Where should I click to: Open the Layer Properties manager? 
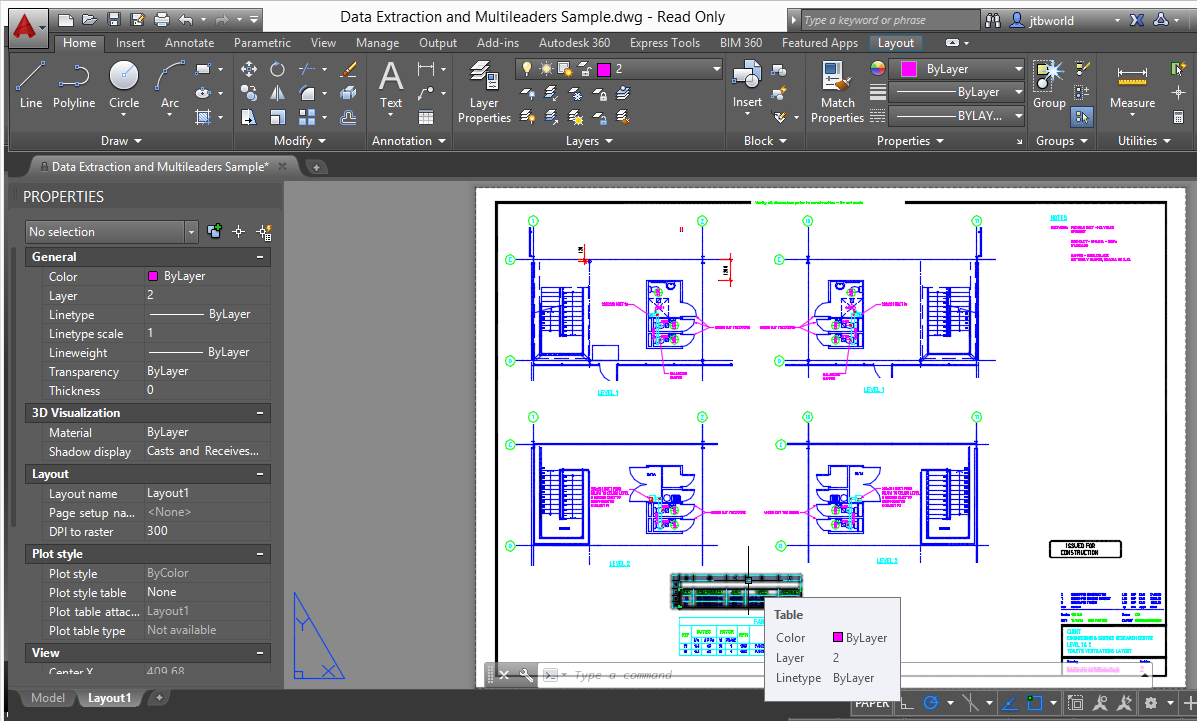point(484,92)
